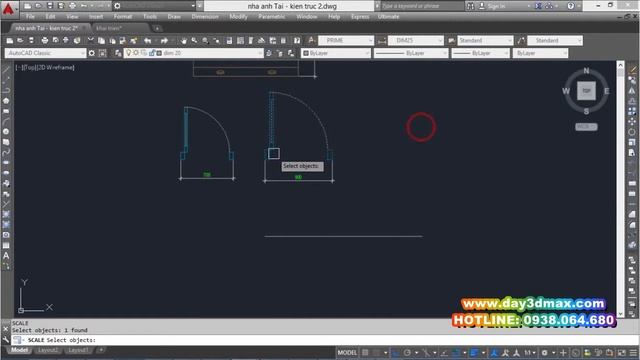Click the Dimension Style icon beside DIM25
Image resolution: width=640 pixels, height=360 pixels.
click(382, 40)
